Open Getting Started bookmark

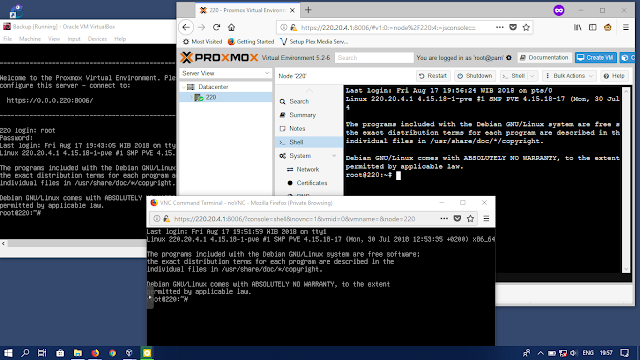[251, 42]
